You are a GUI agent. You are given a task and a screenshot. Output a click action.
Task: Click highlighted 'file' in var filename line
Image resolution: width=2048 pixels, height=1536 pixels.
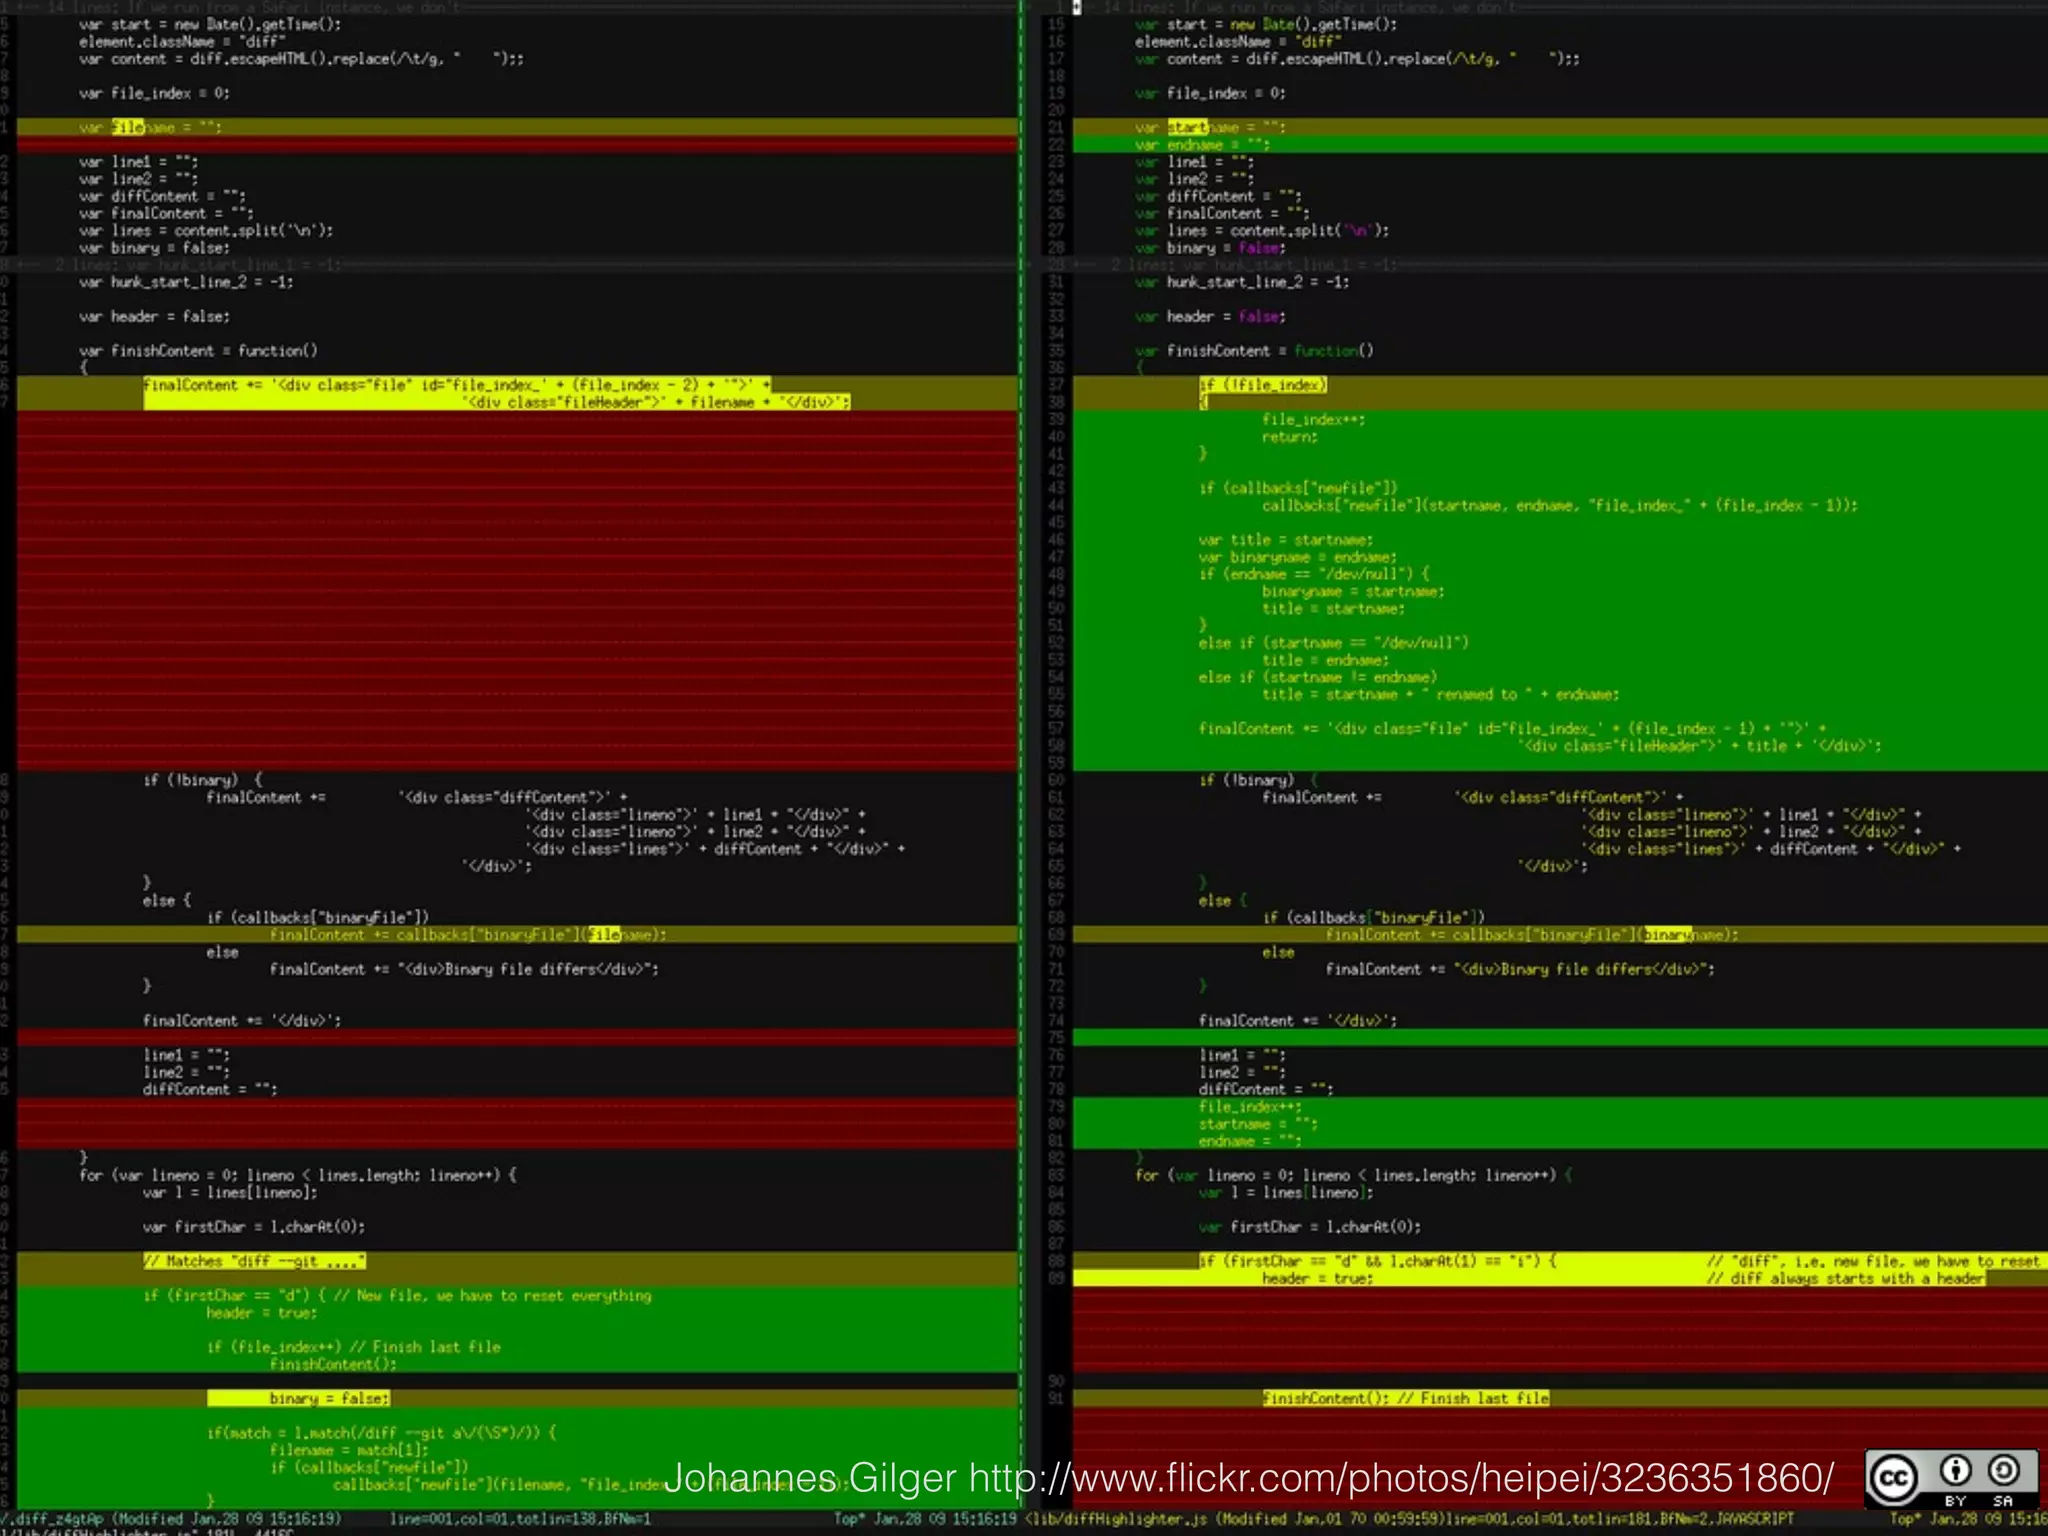click(127, 127)
